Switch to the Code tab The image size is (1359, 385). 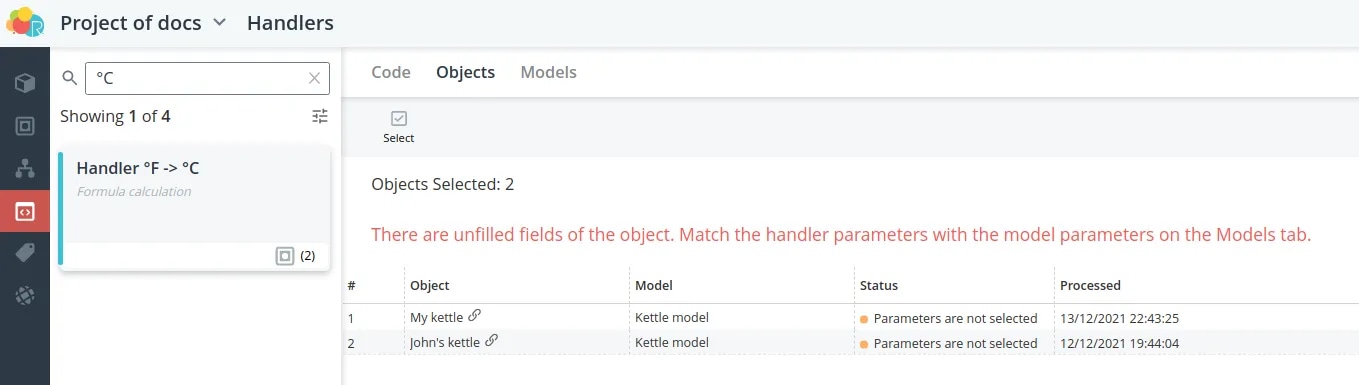click(x=391, y=72)
